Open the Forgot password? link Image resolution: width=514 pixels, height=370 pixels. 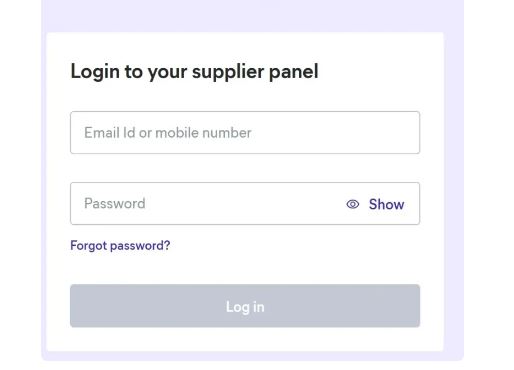(120, 246)
